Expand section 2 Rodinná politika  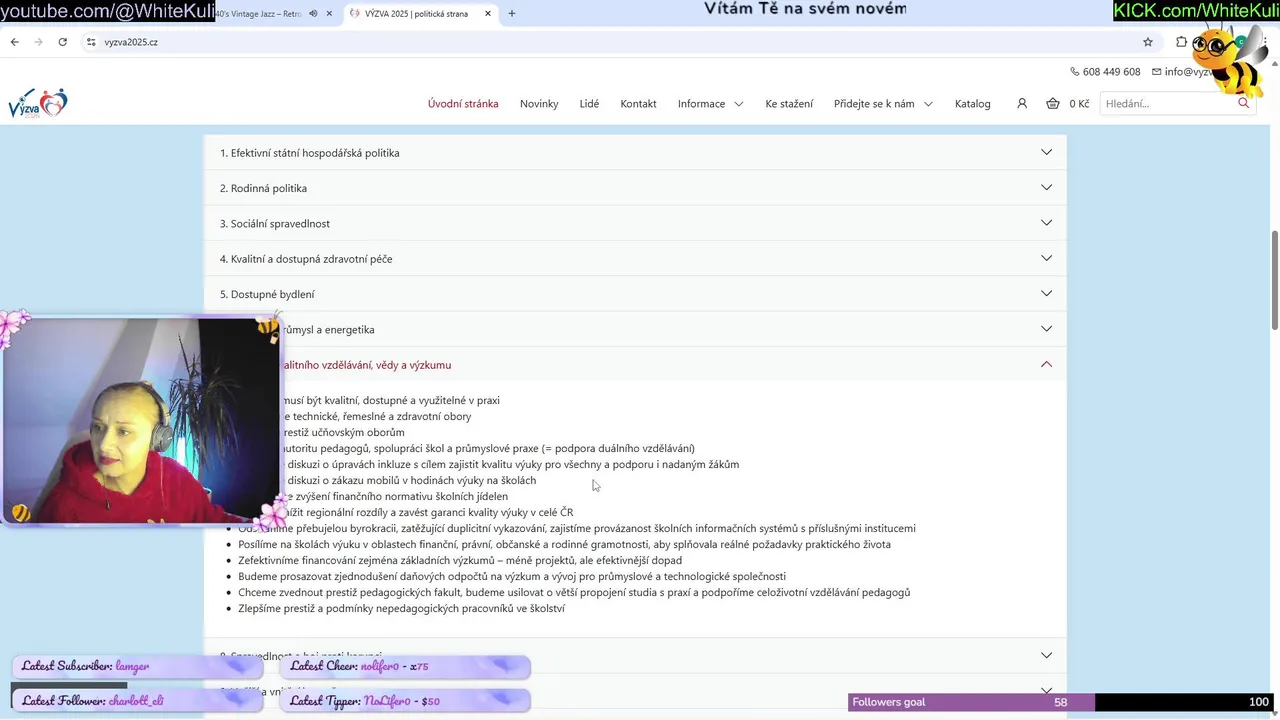tap(635, 188)
